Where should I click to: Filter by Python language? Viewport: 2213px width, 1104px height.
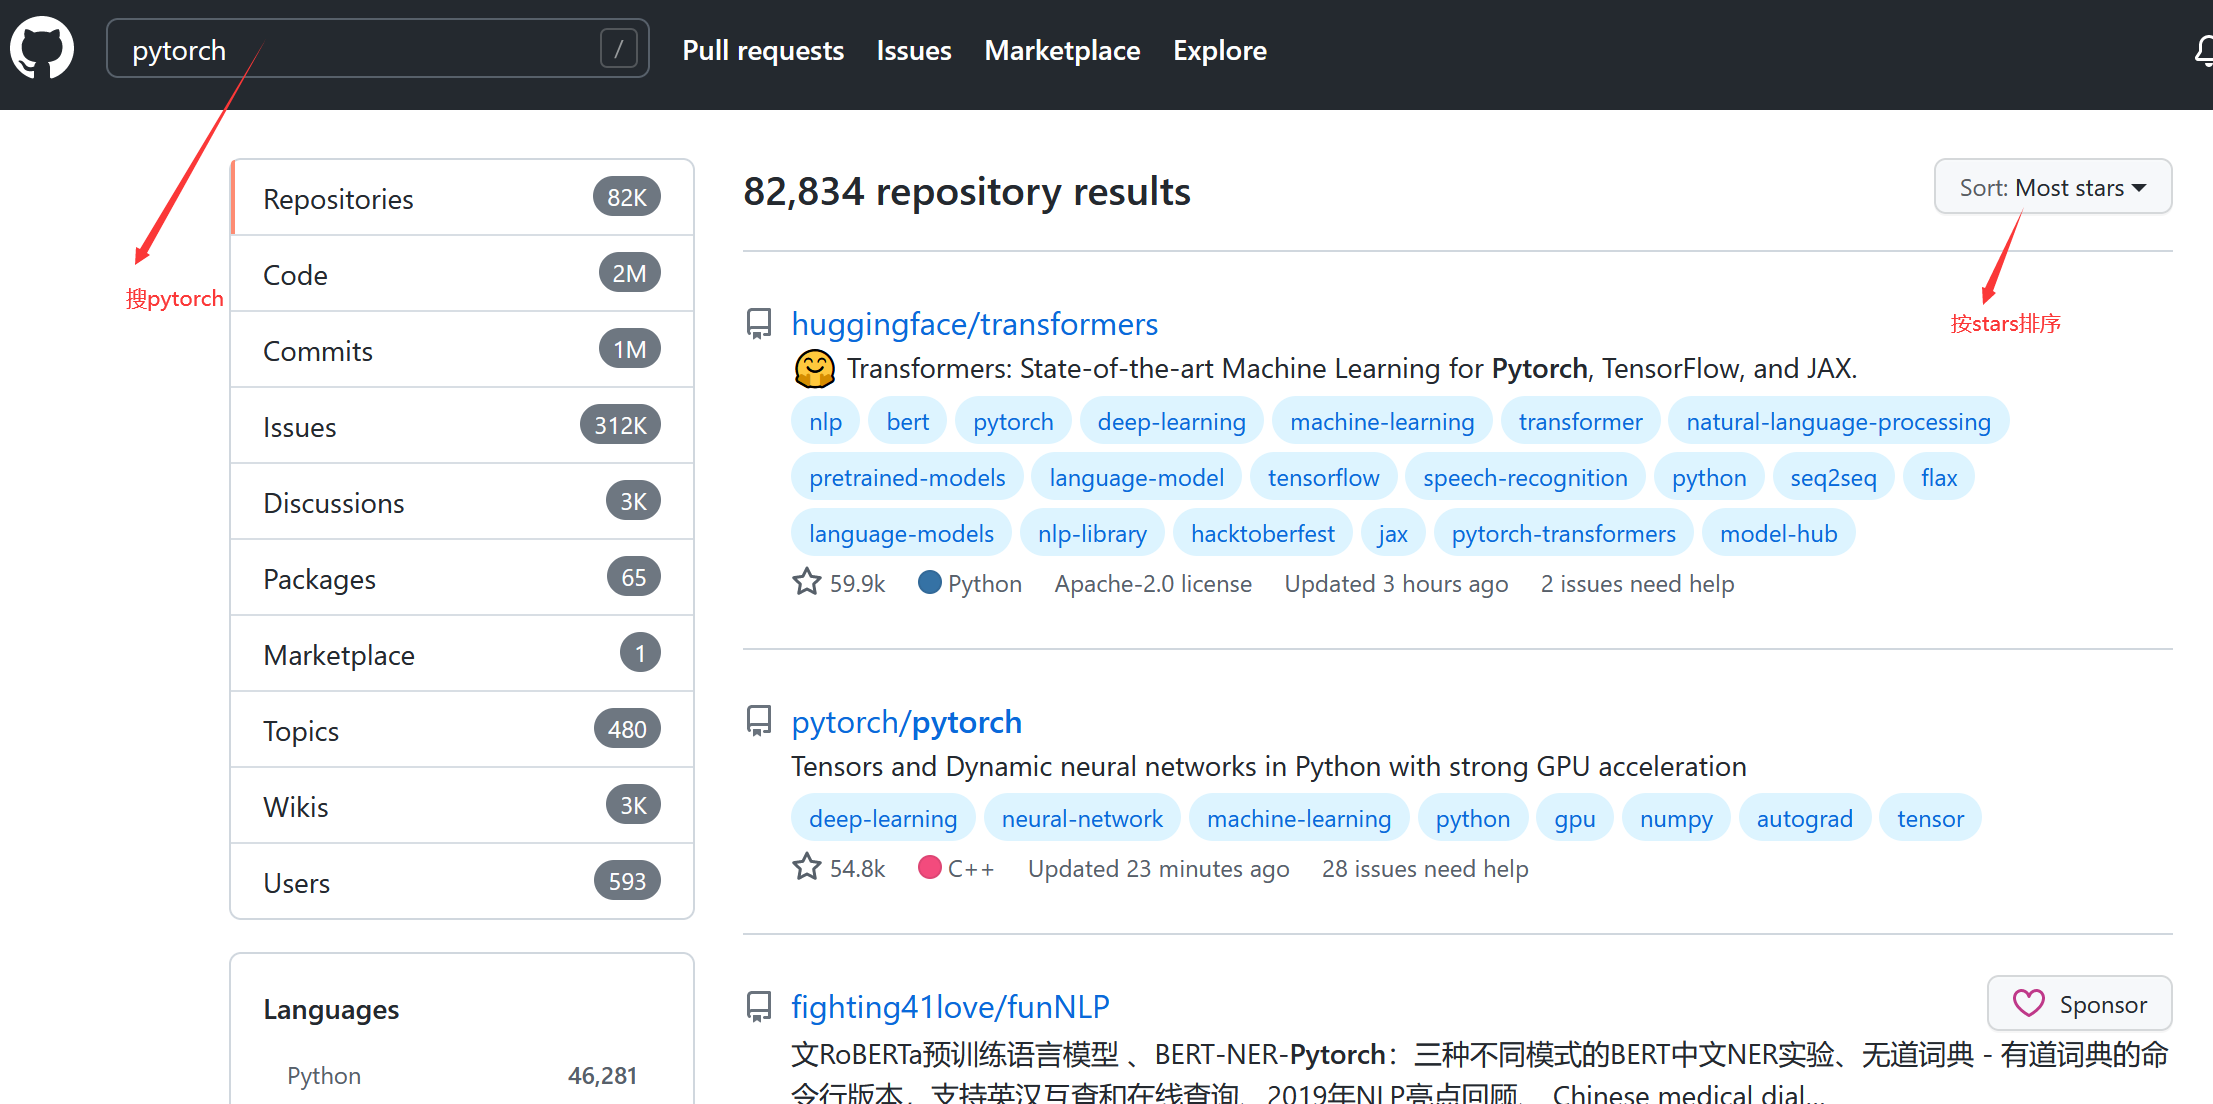click(462, 1075)
